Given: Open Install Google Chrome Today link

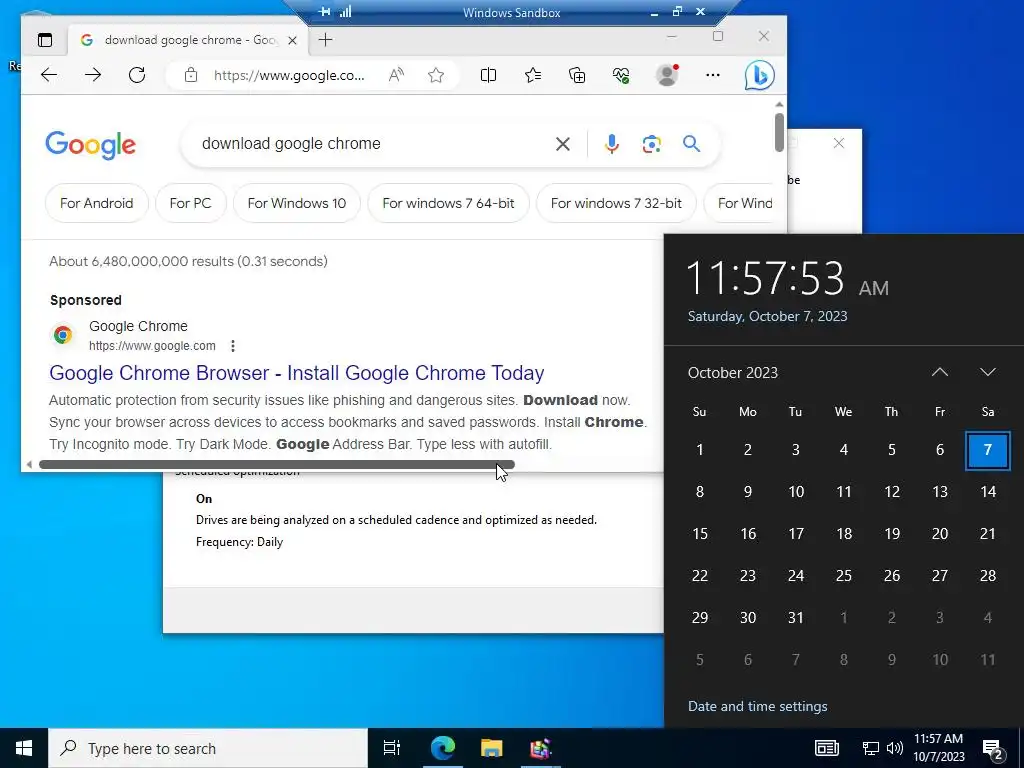Looking at the screenshot, I should (296, 373).
